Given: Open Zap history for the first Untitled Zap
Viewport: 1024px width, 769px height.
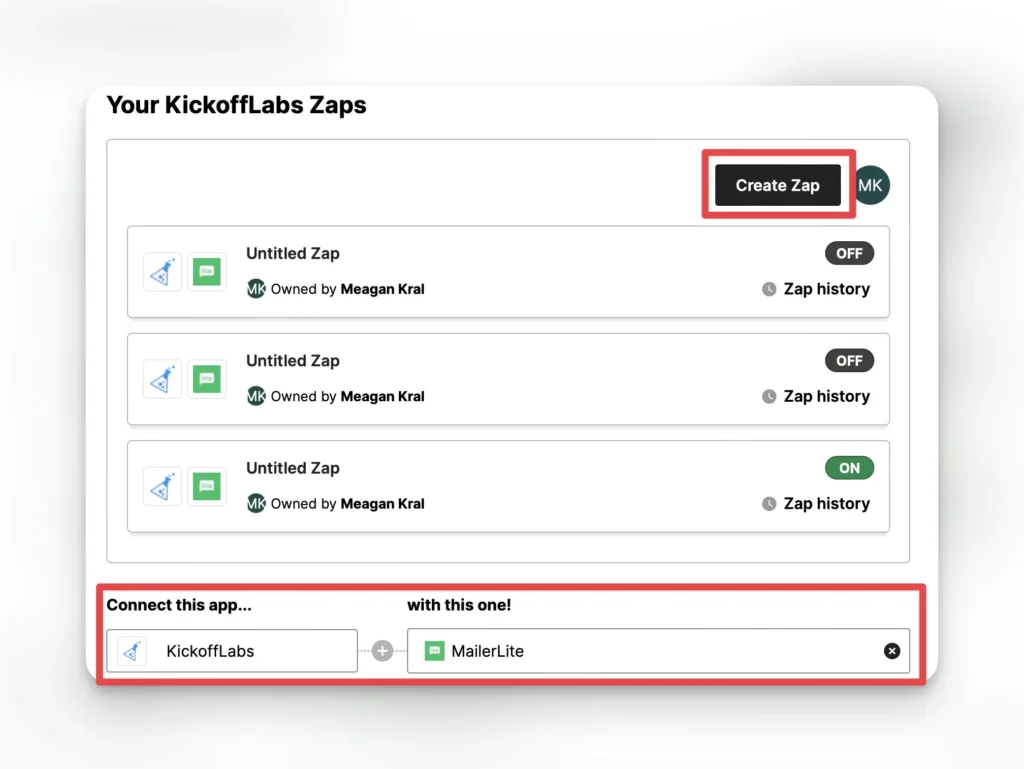Looking at the screenshot, I should 826,289.
